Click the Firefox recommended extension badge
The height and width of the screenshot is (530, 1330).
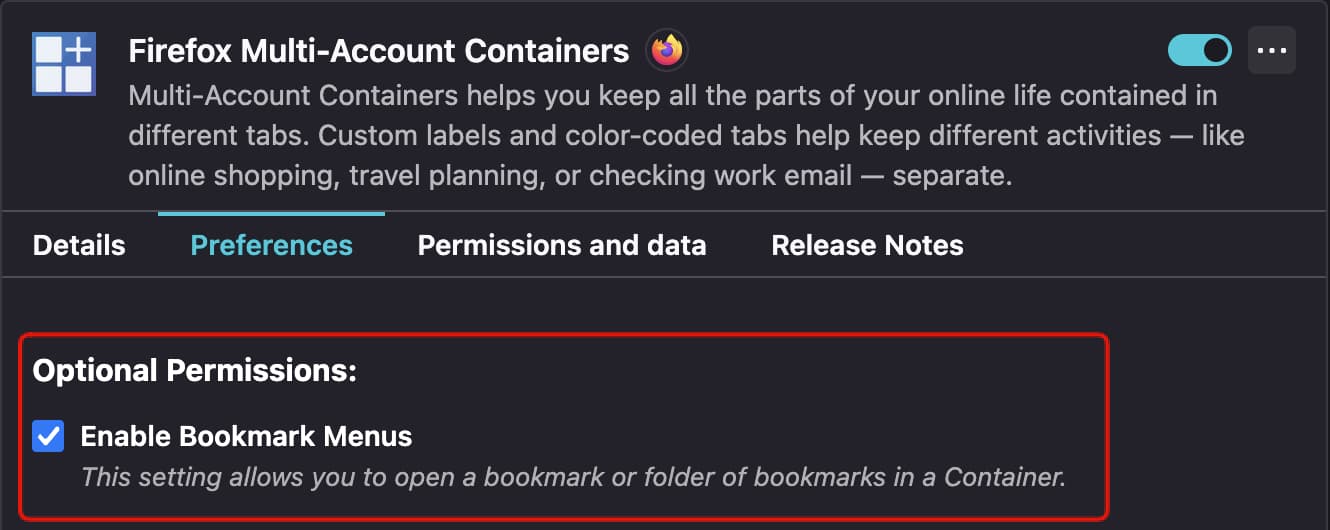(666, 50)
